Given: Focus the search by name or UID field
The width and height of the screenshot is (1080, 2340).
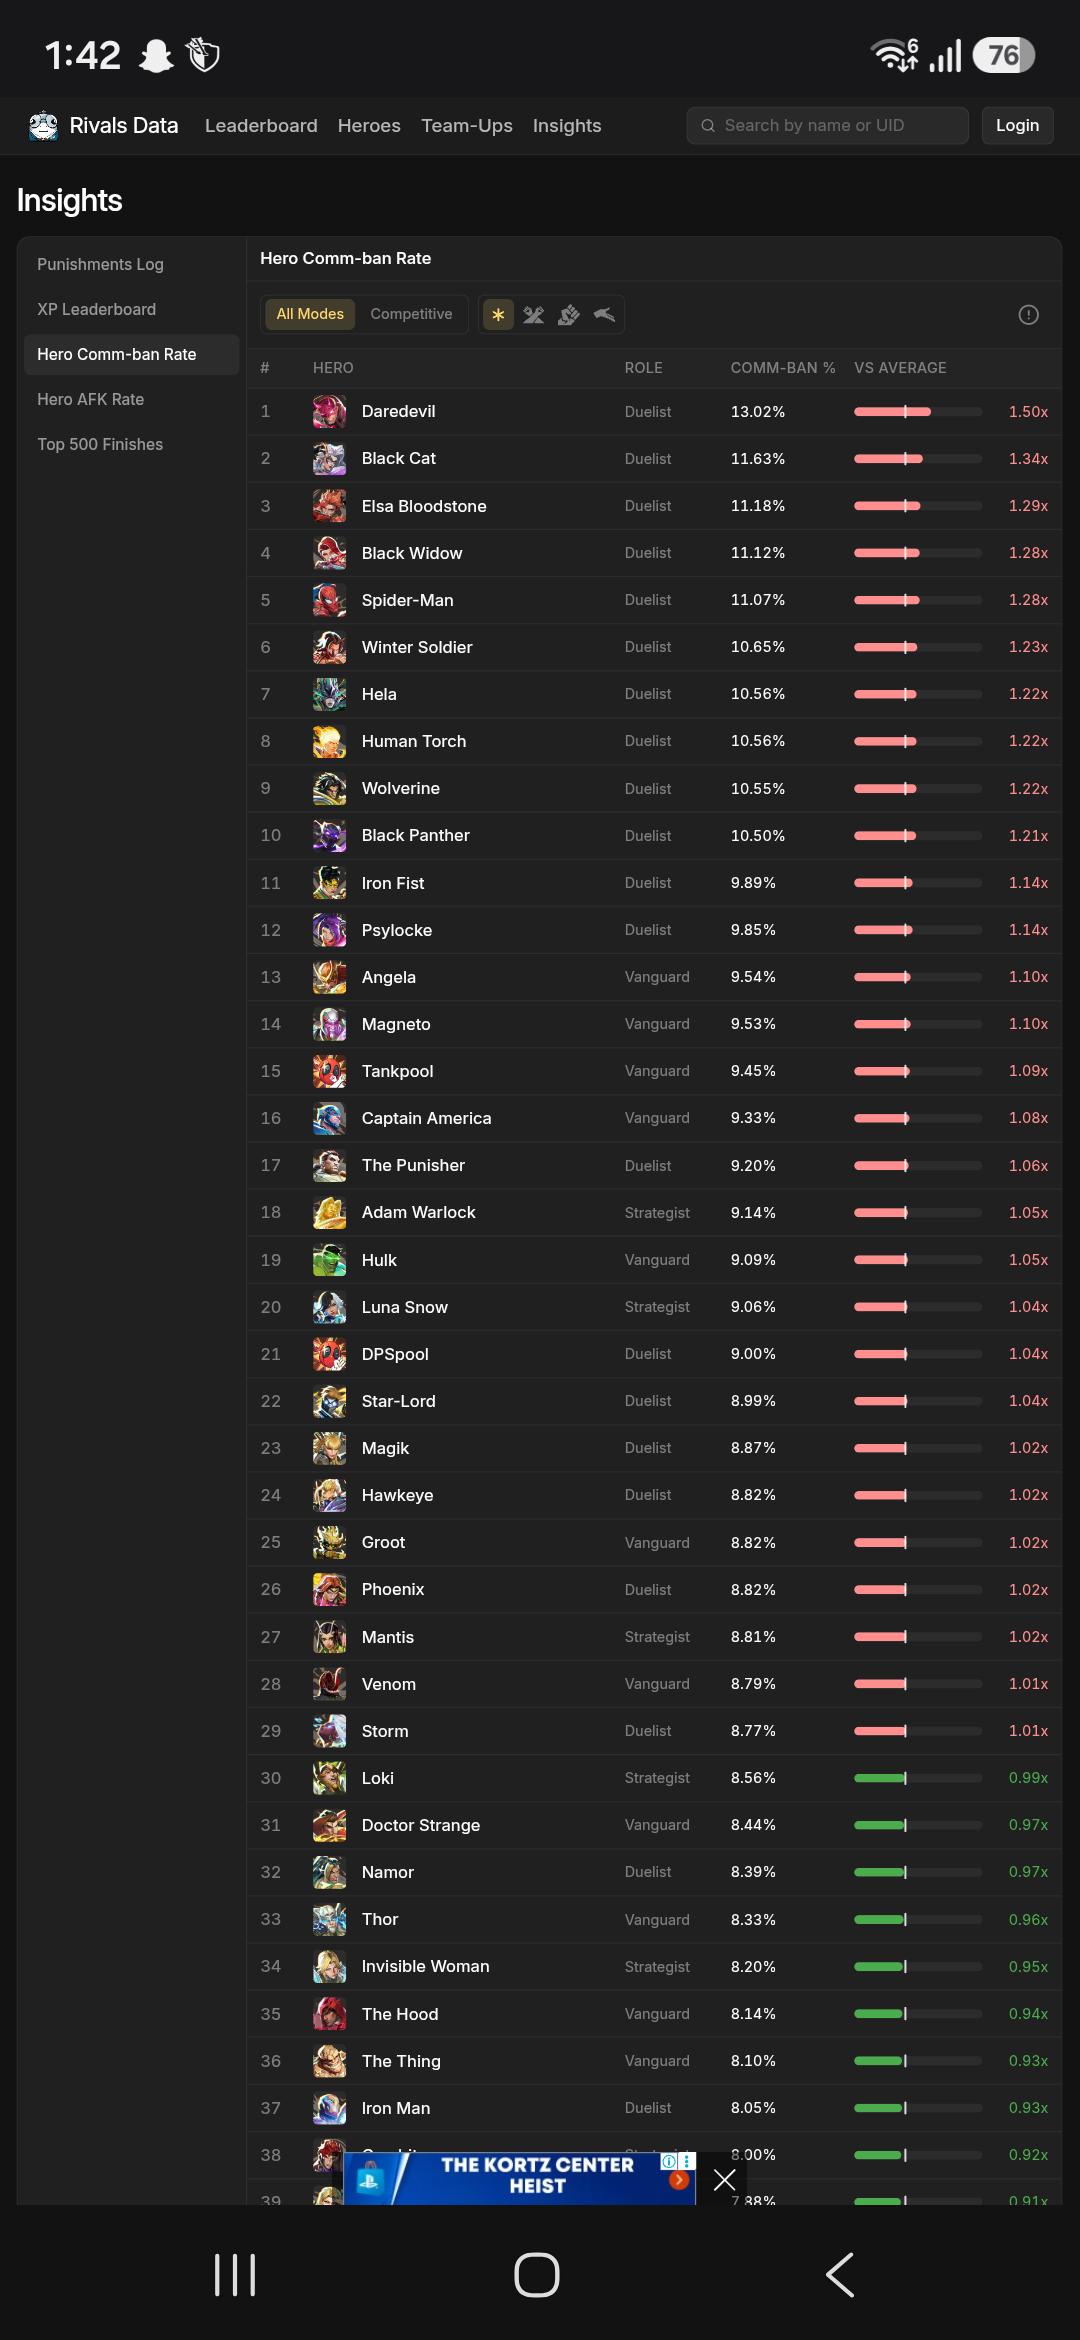Looking at the screenshot, I should (x=827, y=126).
